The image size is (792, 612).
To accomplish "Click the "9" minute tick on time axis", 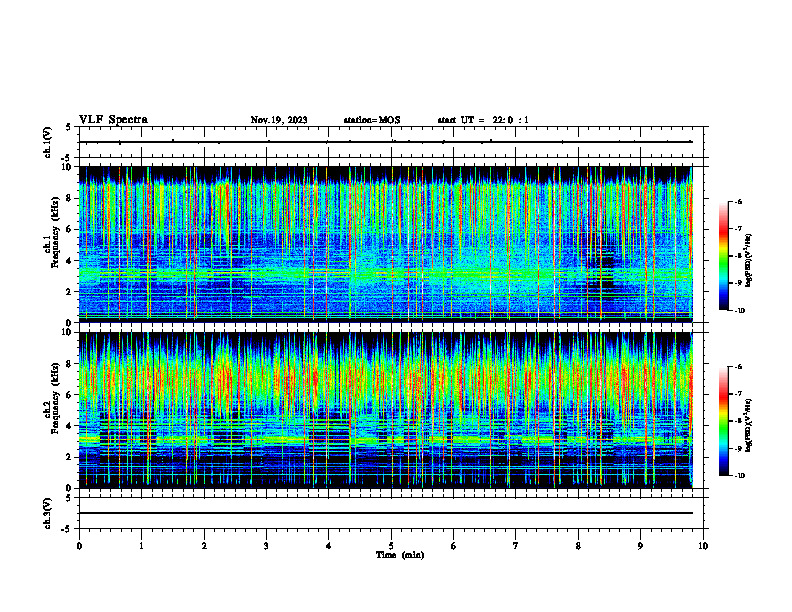I will coord(640,546).
